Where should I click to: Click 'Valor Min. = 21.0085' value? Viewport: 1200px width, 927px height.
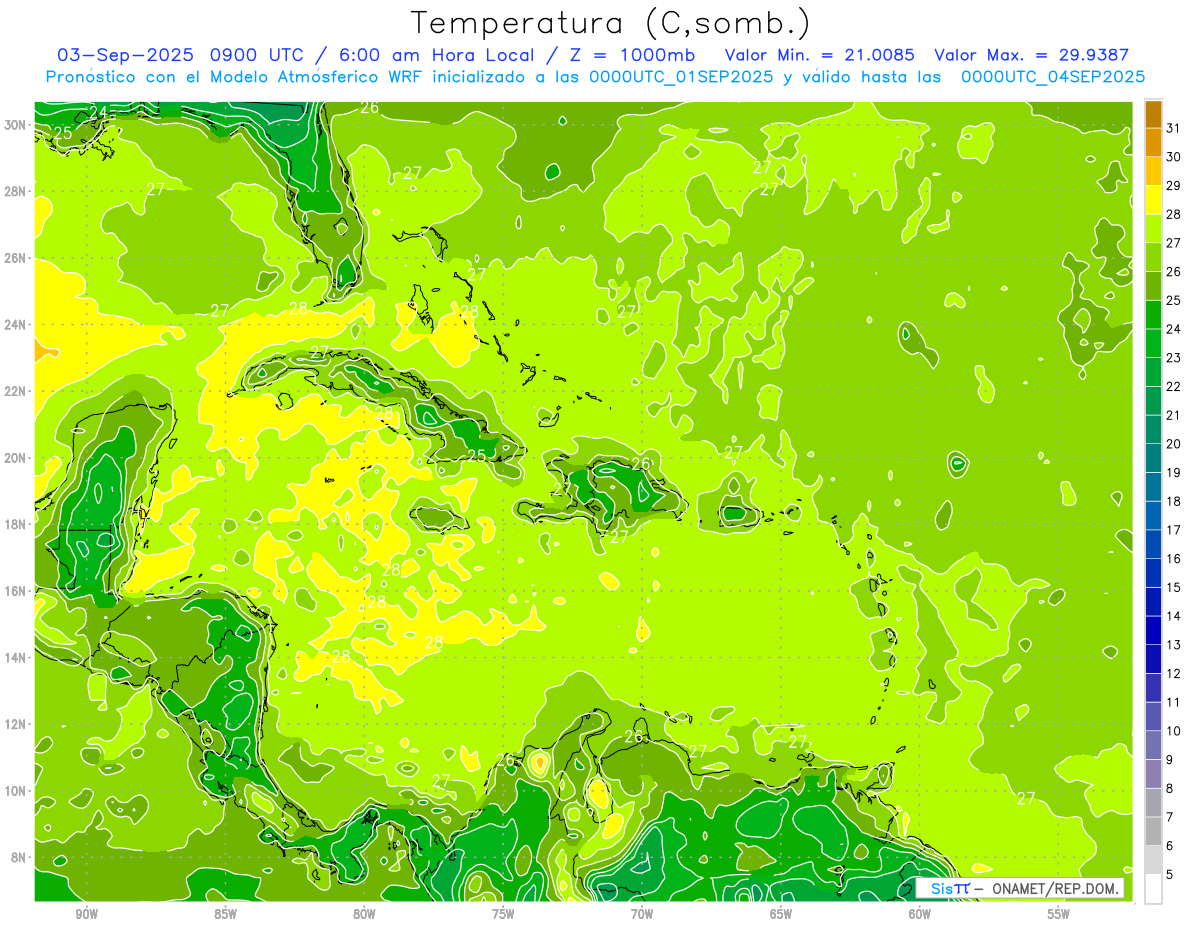[x=821, y=55]
